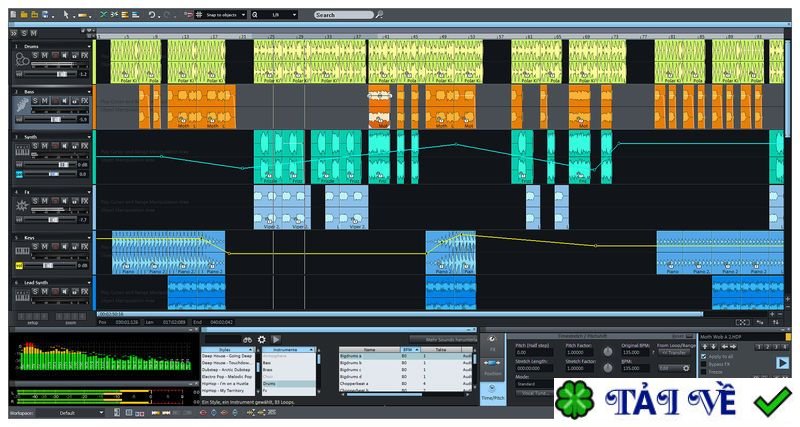Click the Undo arrow in the toolbar
The width and height of the screenshot is (800, 427).
tap(152, 15)
